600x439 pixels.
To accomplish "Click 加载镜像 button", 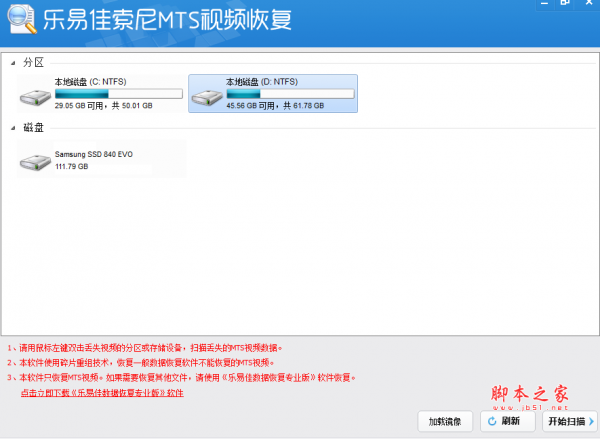I will (445, 421).
